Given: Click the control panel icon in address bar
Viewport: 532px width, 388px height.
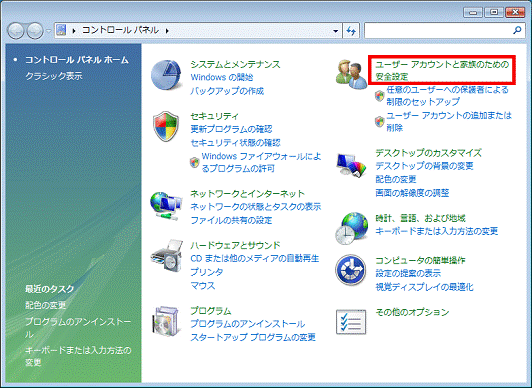Looking at the screenshot, I should [61, 30].
